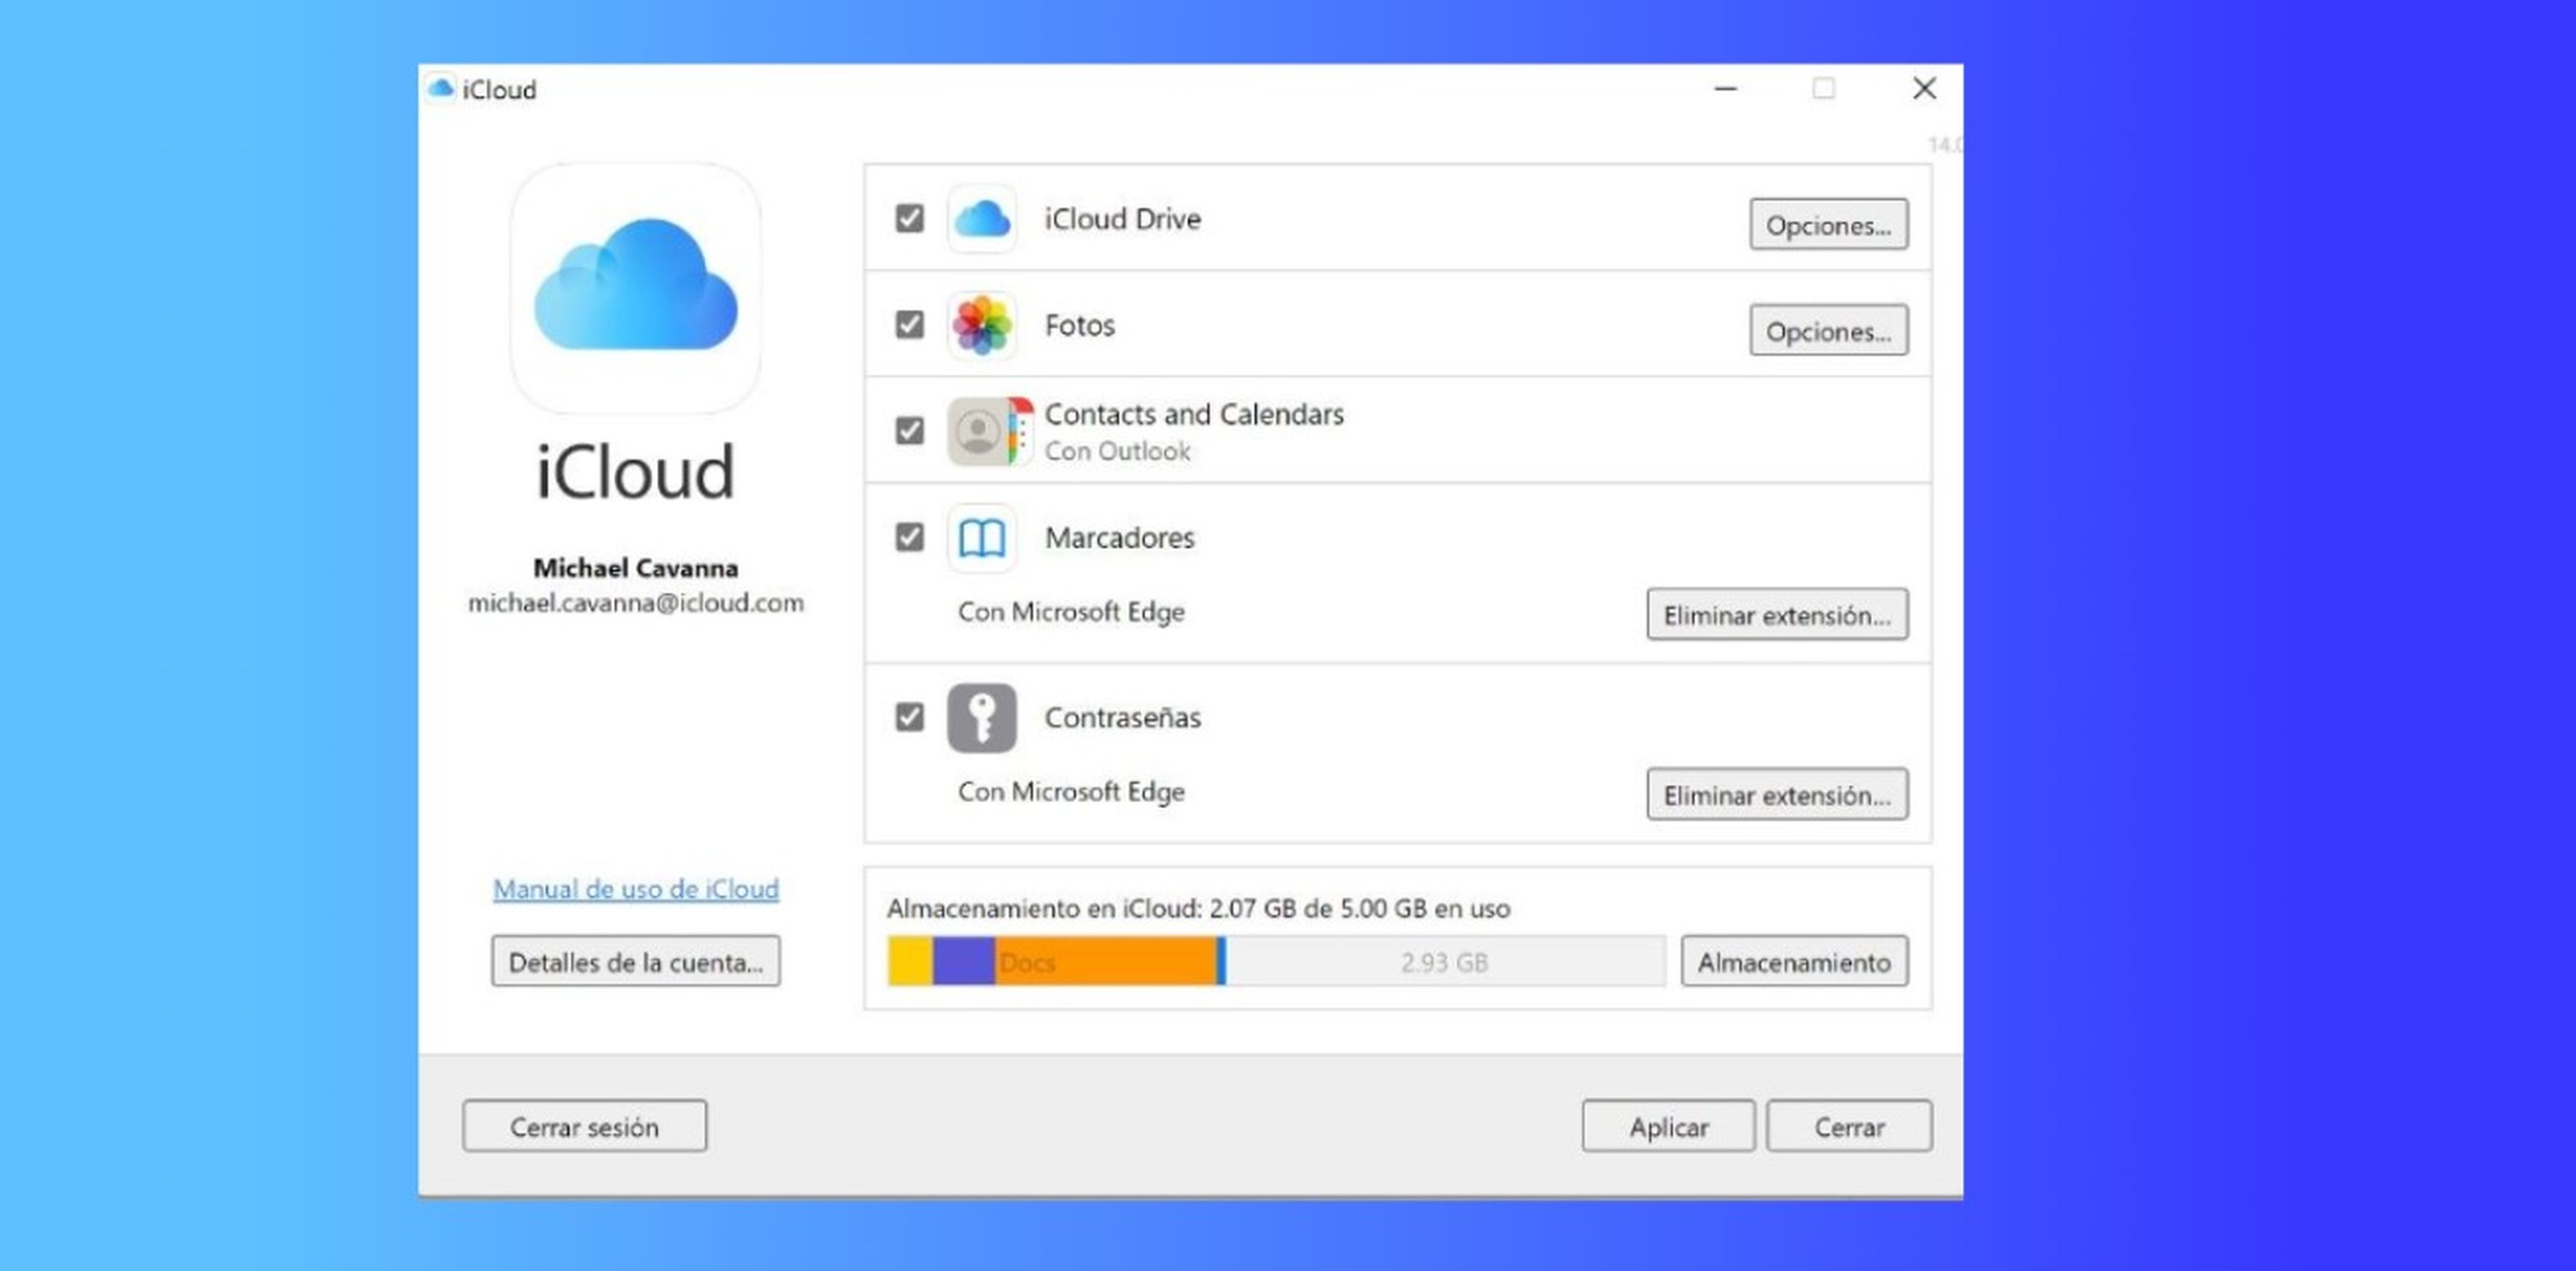Screen dimensions: 2576x1271
Task: Click the Fotos label text
Action: 1079,325
